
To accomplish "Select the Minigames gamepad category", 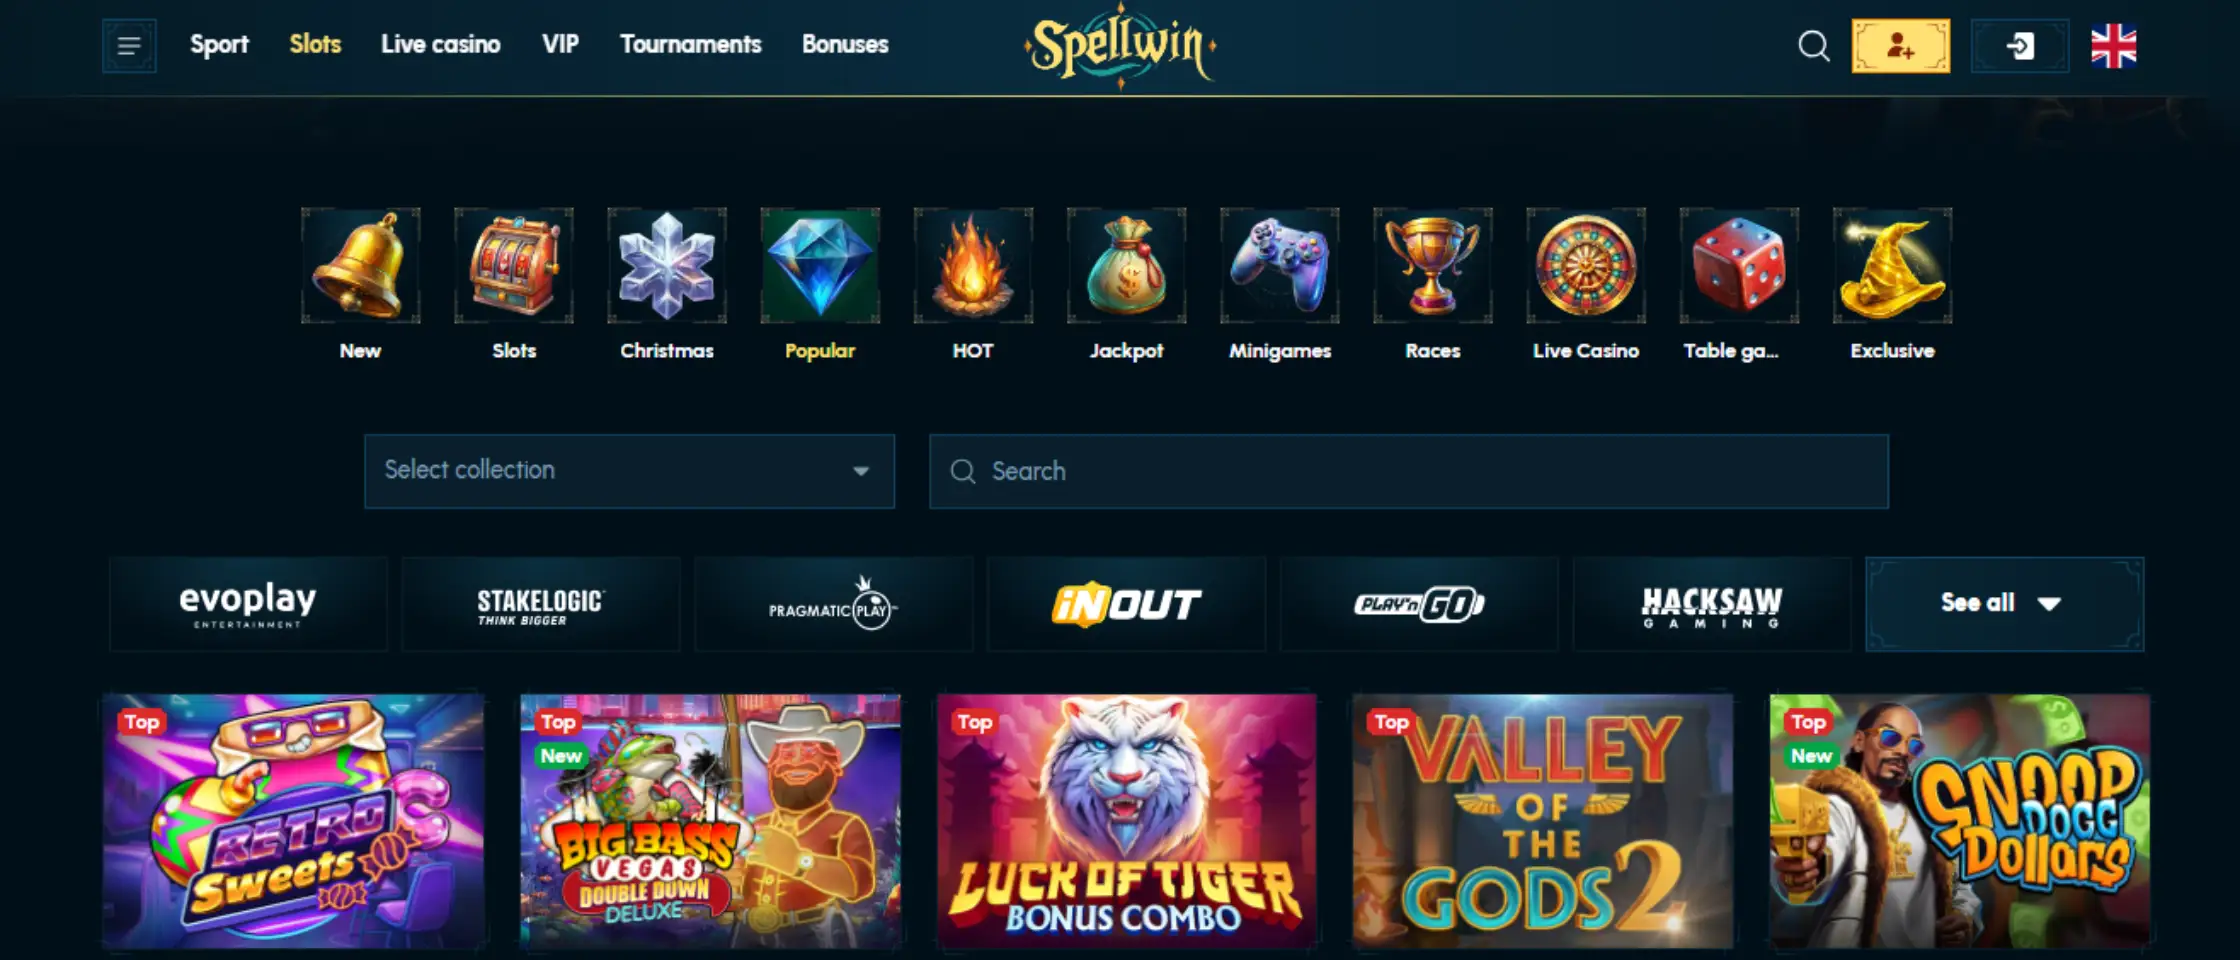I will point(1280,266).
